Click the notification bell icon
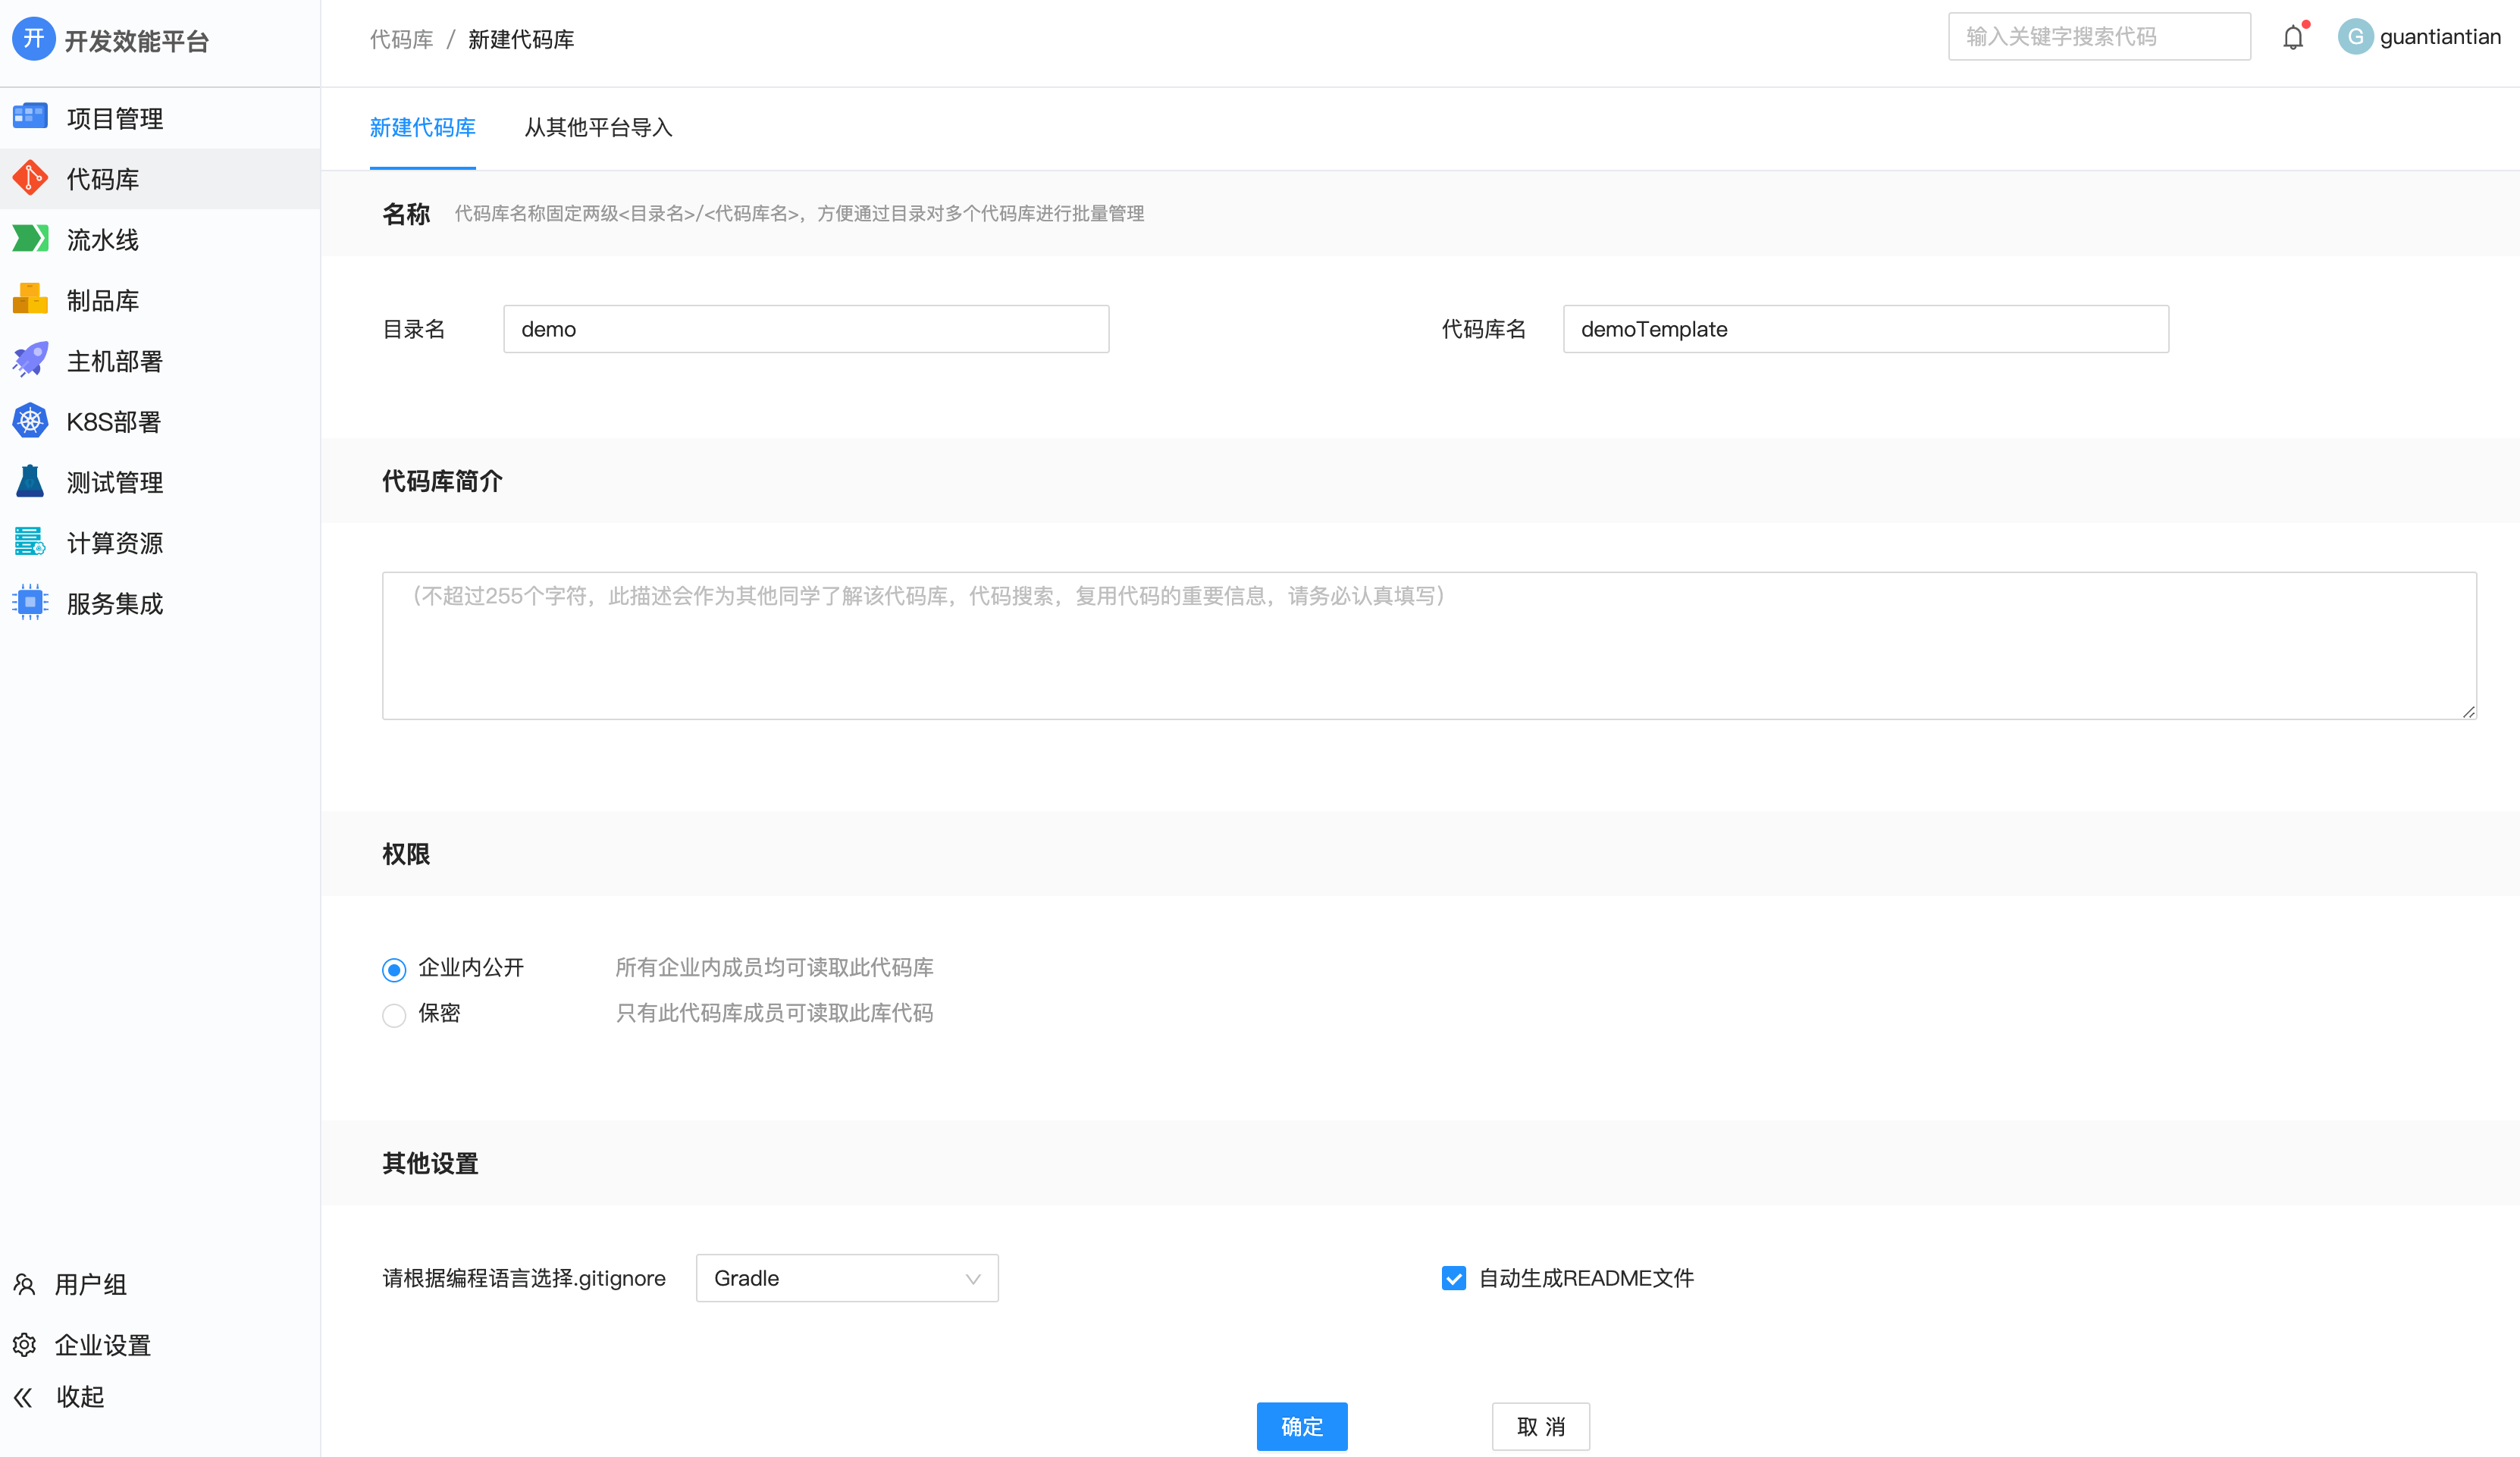Image resolution: width=2520 pixels, height=1457 pixels. [2293, 38]
